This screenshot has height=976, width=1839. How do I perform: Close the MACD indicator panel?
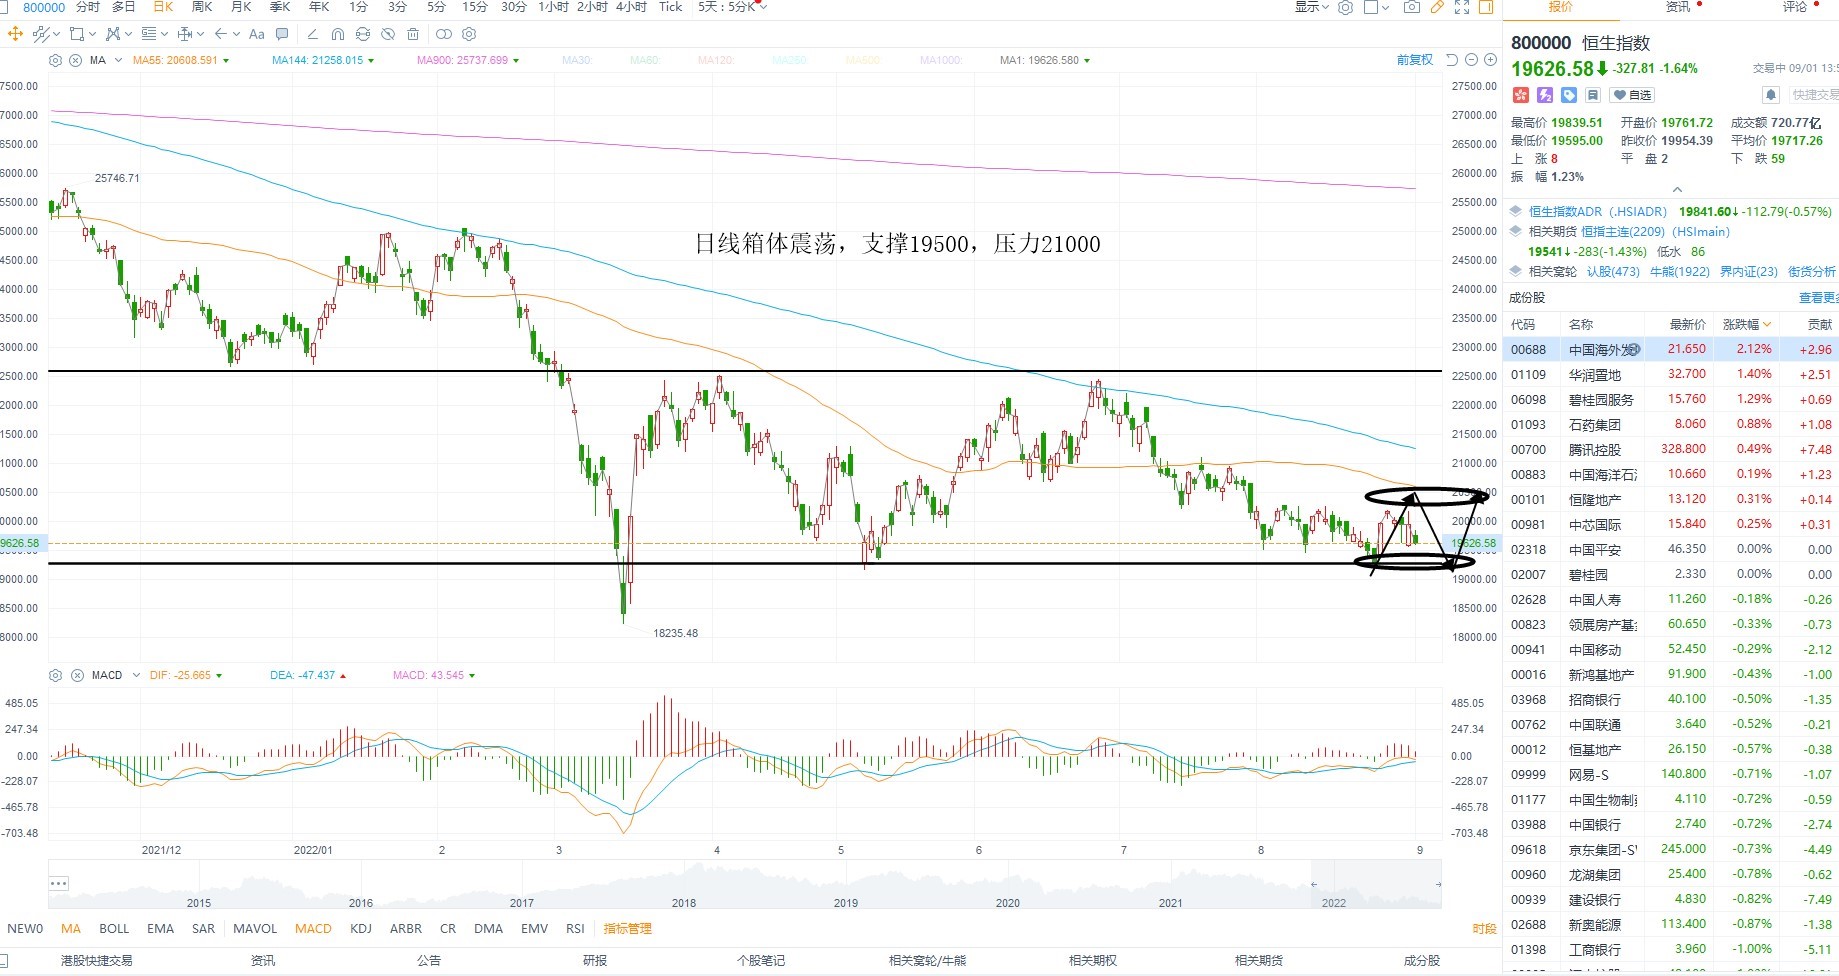tap(75, 675)
